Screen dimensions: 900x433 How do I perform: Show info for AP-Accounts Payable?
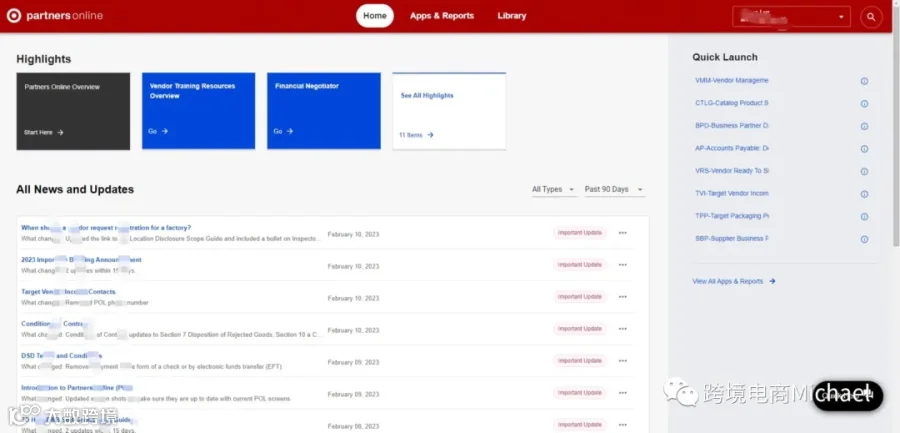pos(864,149)
